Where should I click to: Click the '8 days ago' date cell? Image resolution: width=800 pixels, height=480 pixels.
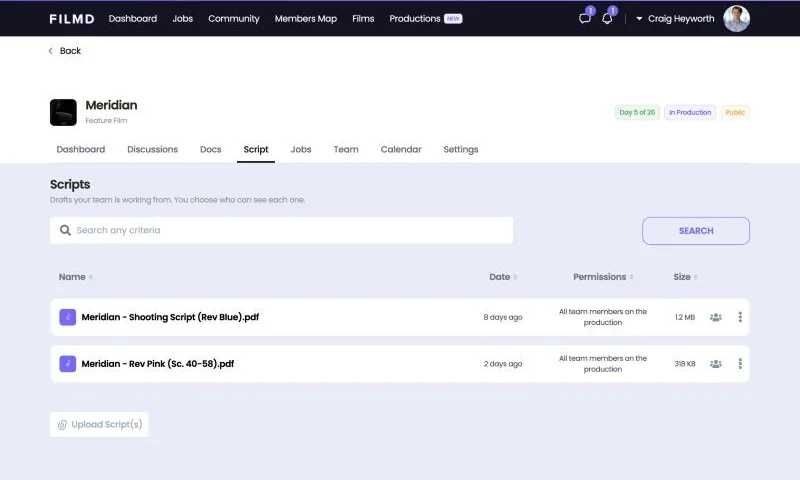click(503, 317)
